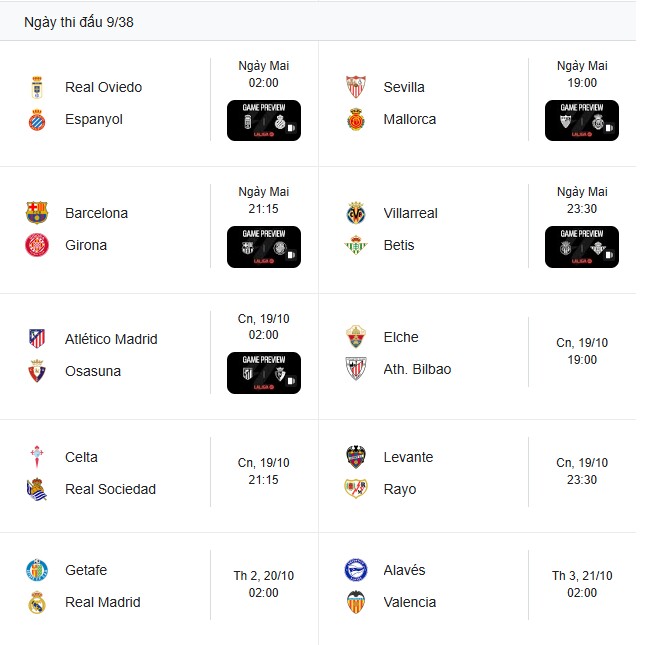
Task: Open Real Oviedo vs Espanyol game preview
Action: (x=264, y=120)
